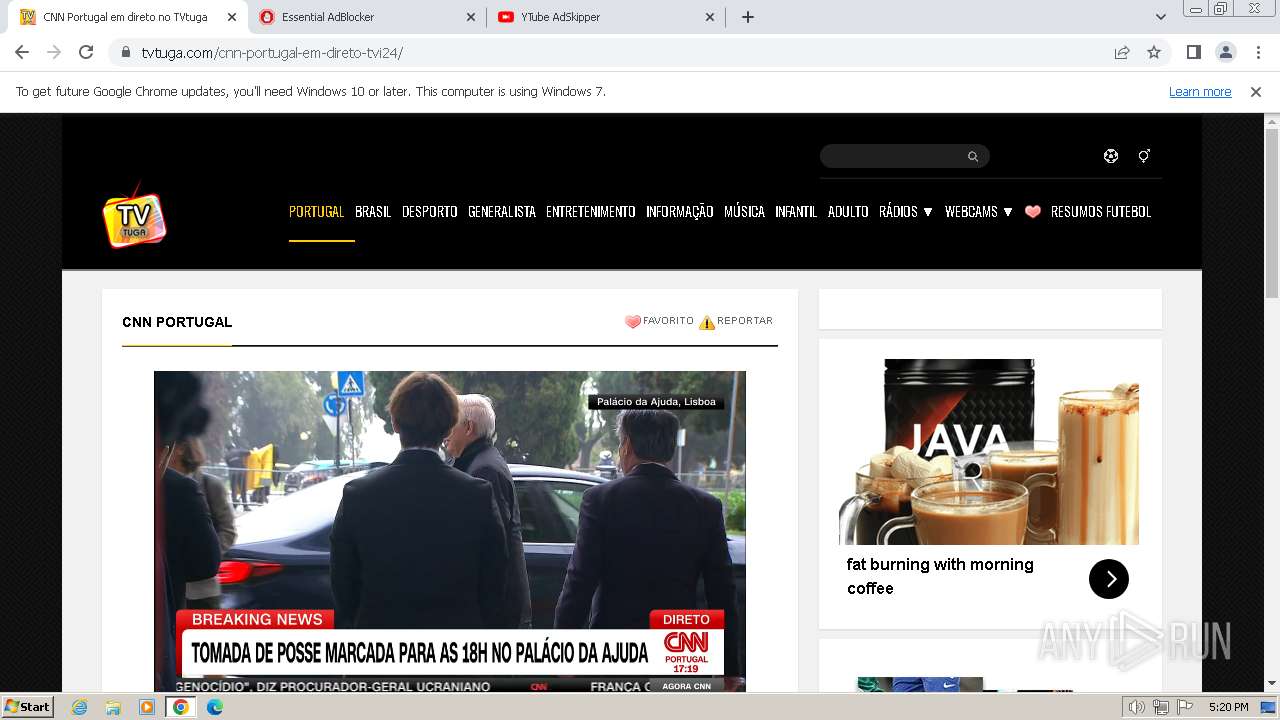Open fat burning with morning coffee text

(940, 576)
